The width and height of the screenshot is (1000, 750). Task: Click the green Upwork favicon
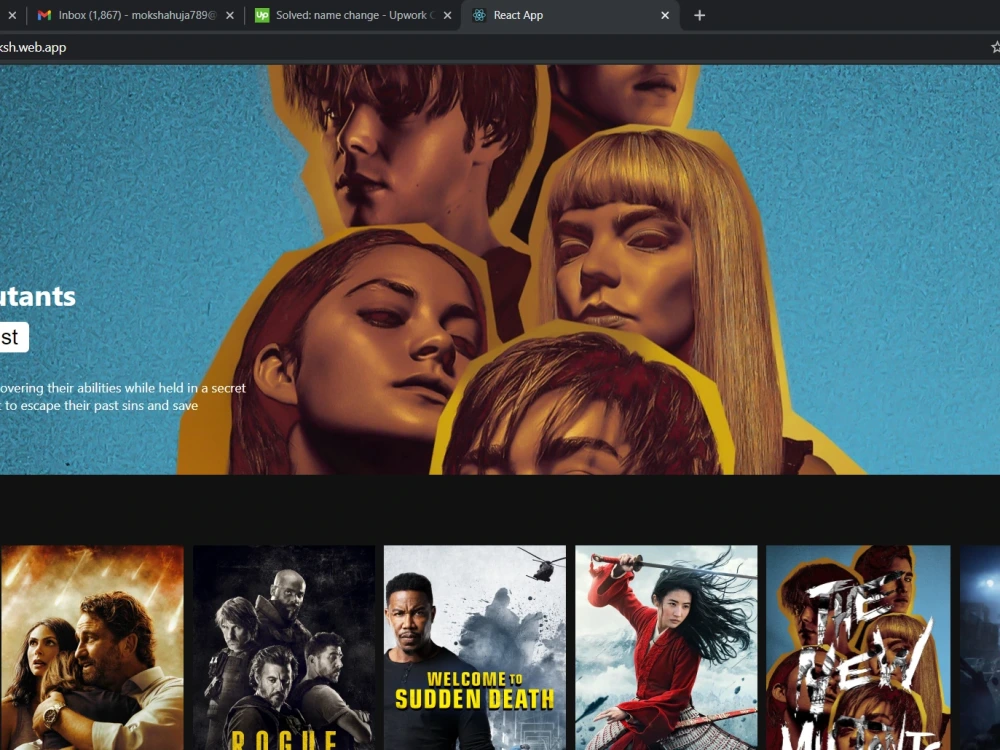pos(262,15)
